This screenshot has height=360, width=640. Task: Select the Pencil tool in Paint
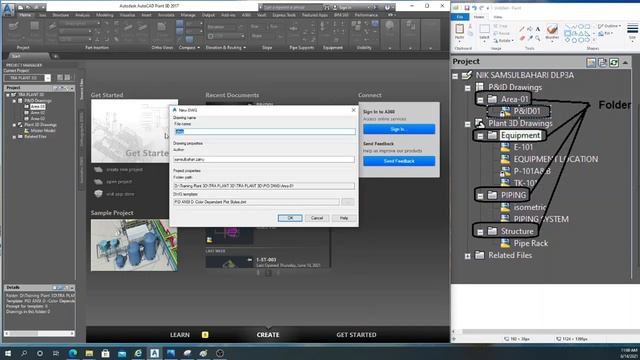(522, 29)
